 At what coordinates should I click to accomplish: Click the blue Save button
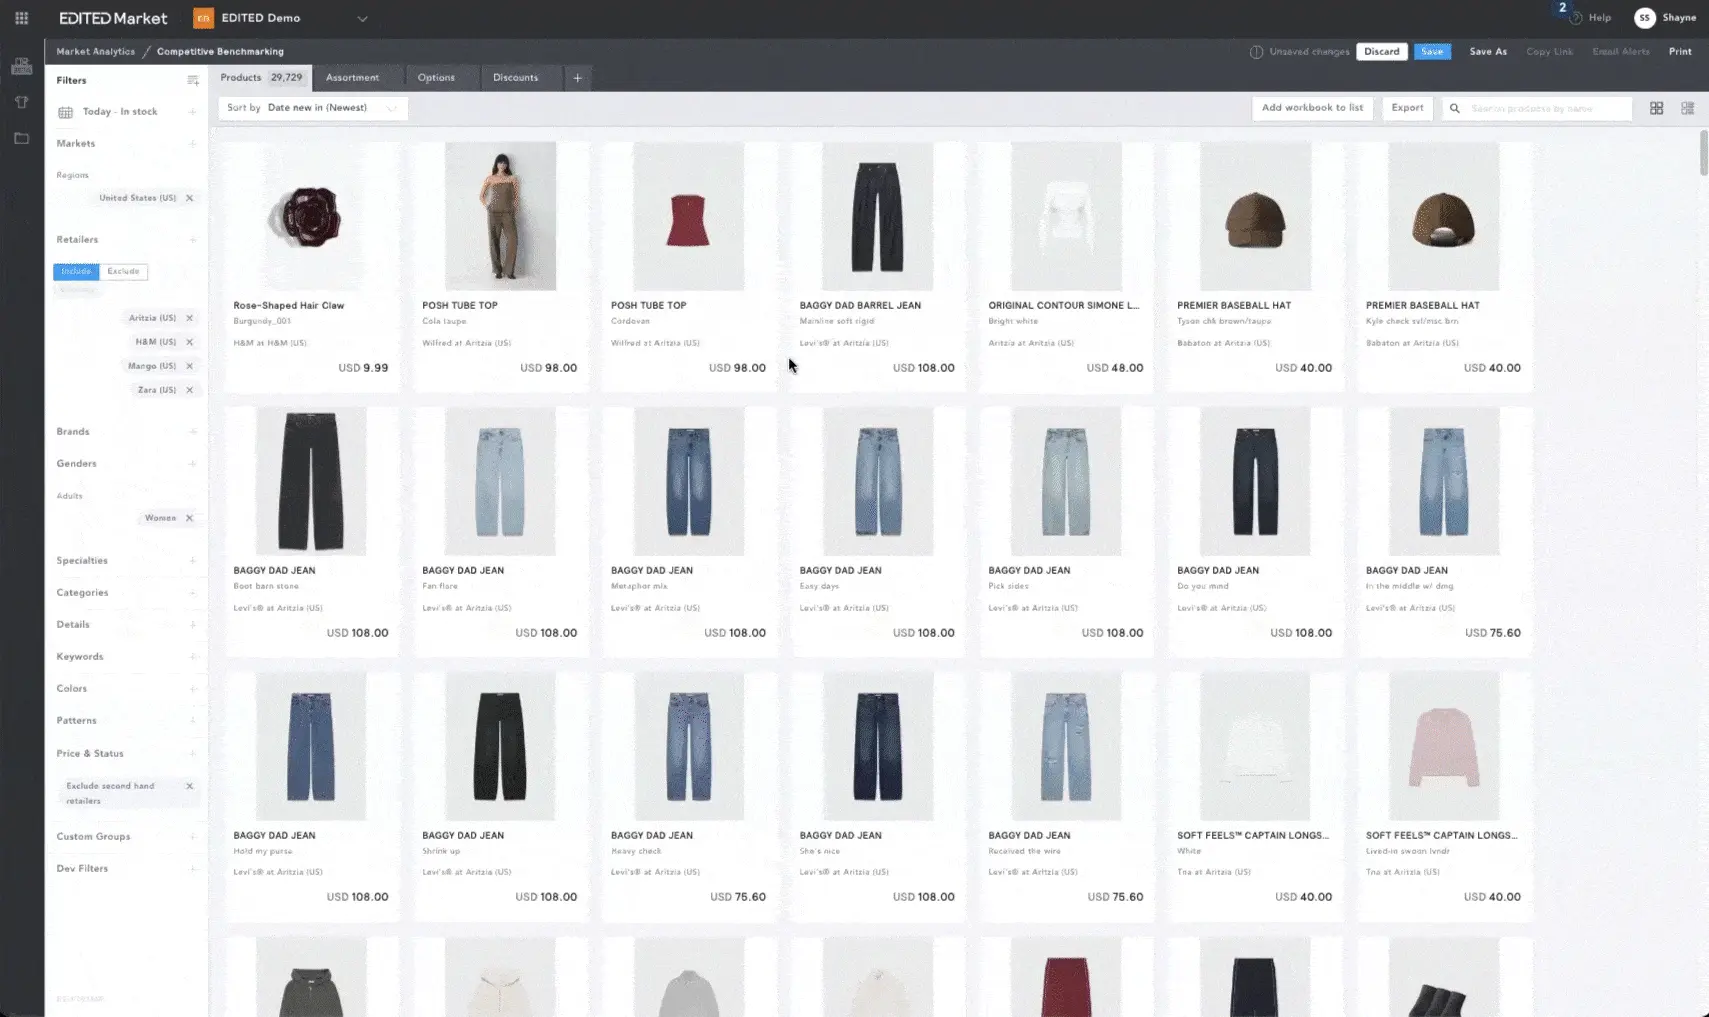click(1432, 52)
